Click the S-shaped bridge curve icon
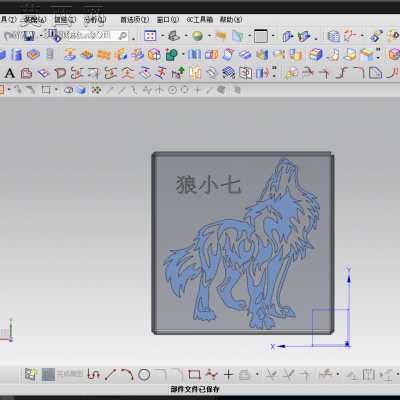Screen dimensions: 400x400 pyautogui.click(x=342, y=73)
